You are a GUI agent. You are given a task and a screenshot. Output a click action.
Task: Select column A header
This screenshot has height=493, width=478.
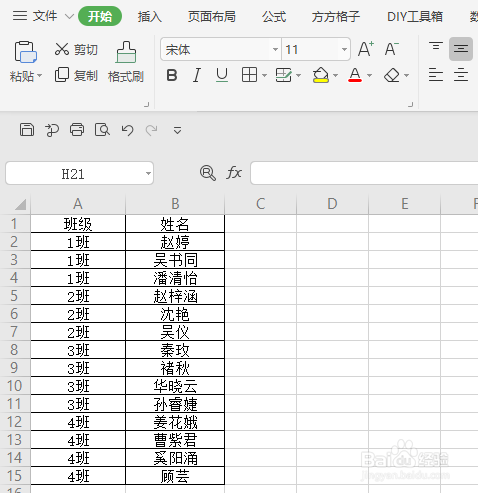pyautogui.click(x=78, y=204)
